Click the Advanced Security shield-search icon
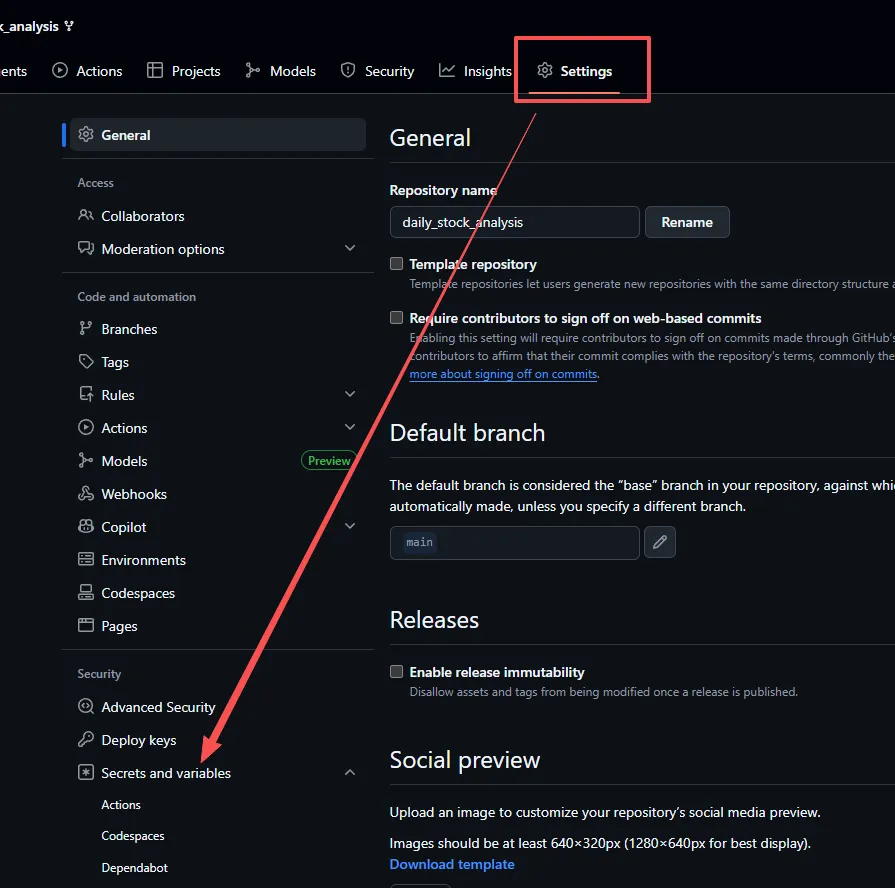 pyautogui.click(x=86, y=707)
